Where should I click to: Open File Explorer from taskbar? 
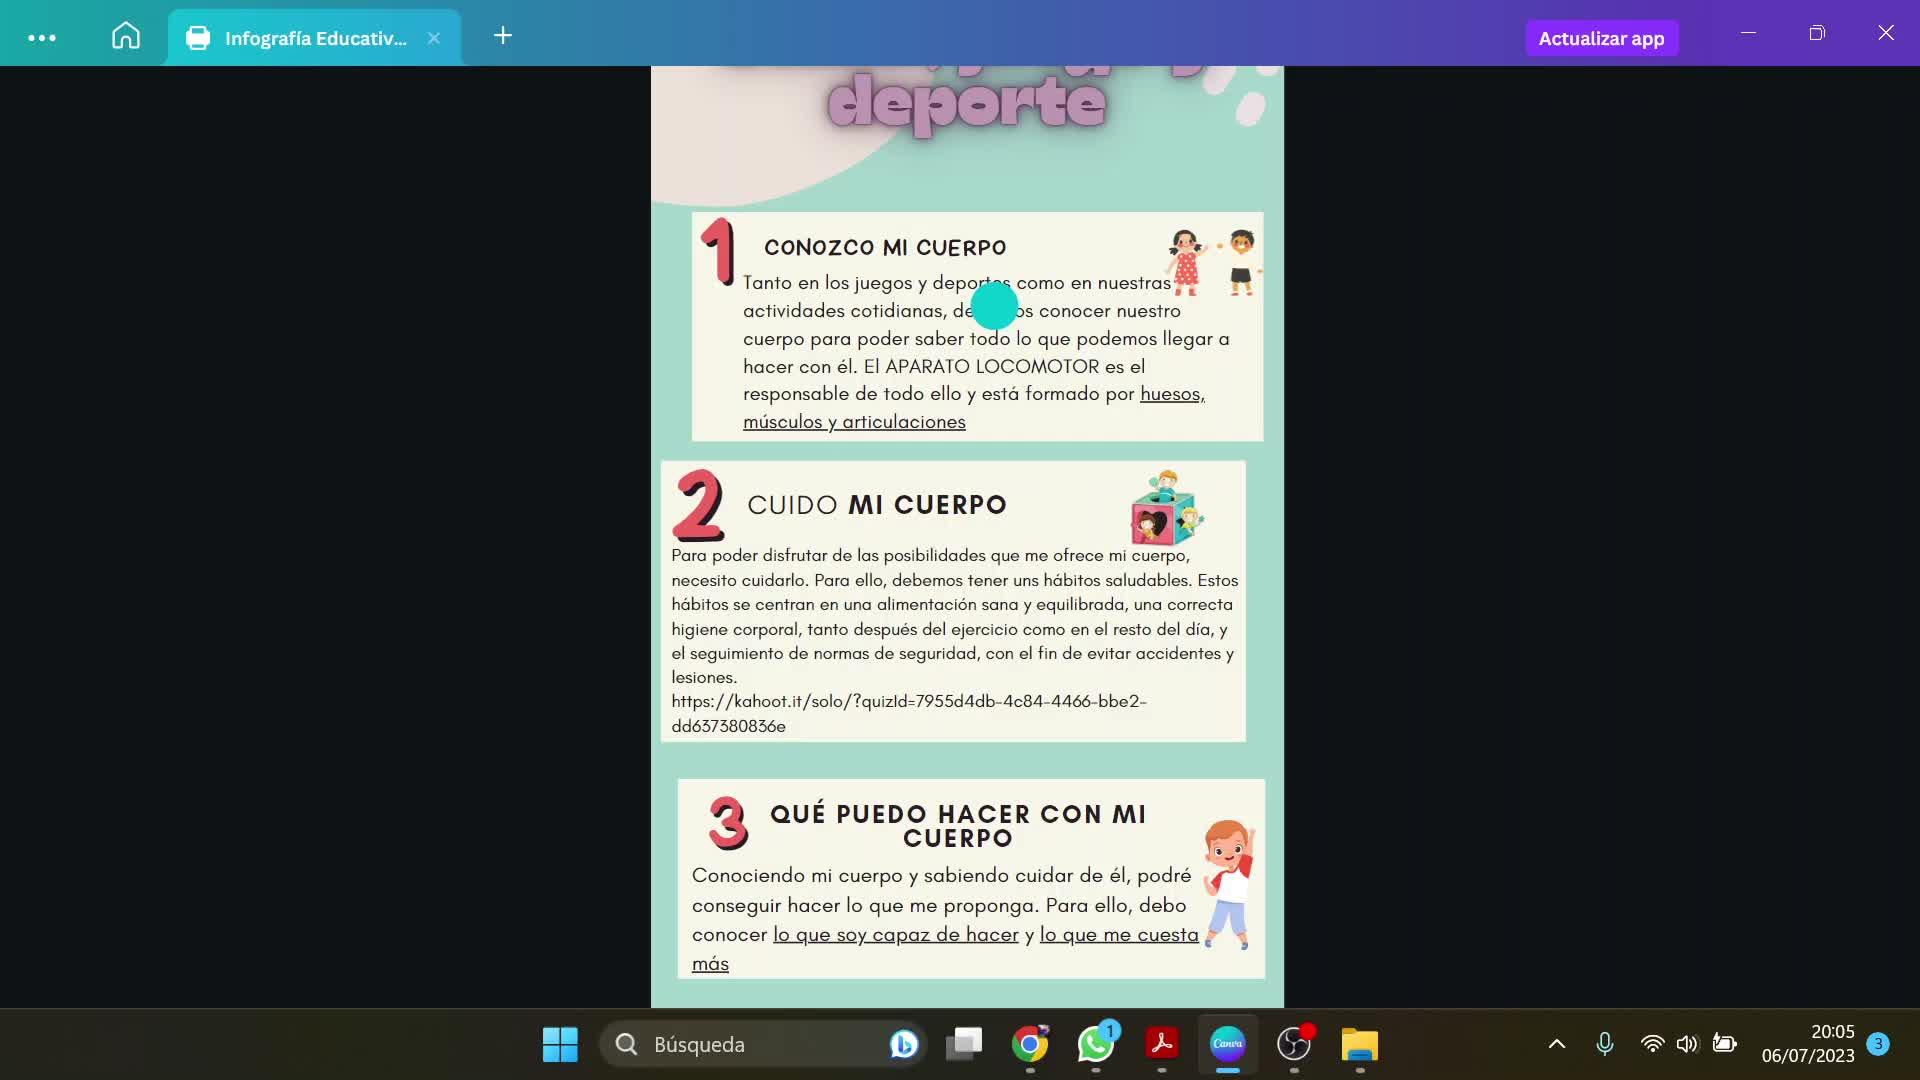click(x=1360, y=1045)
